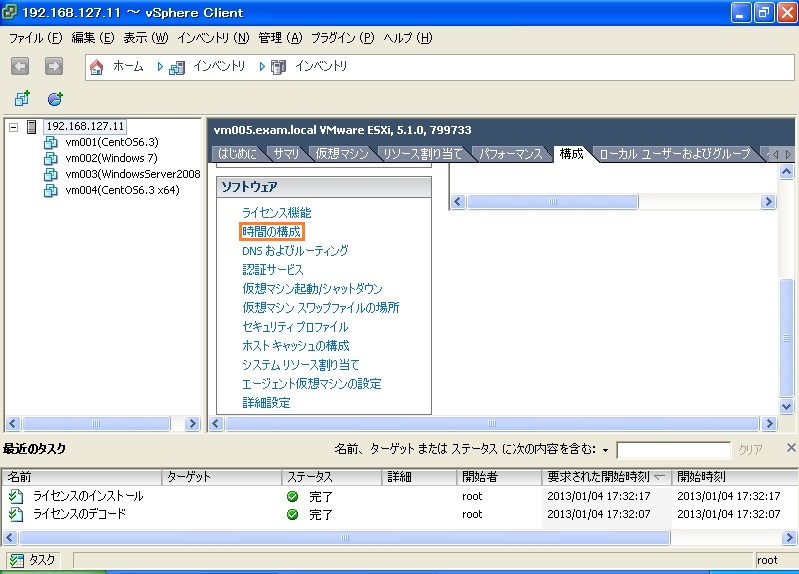Open the システム リソース割り当て link
Screen dimensions: 799x574
point(301,365)
